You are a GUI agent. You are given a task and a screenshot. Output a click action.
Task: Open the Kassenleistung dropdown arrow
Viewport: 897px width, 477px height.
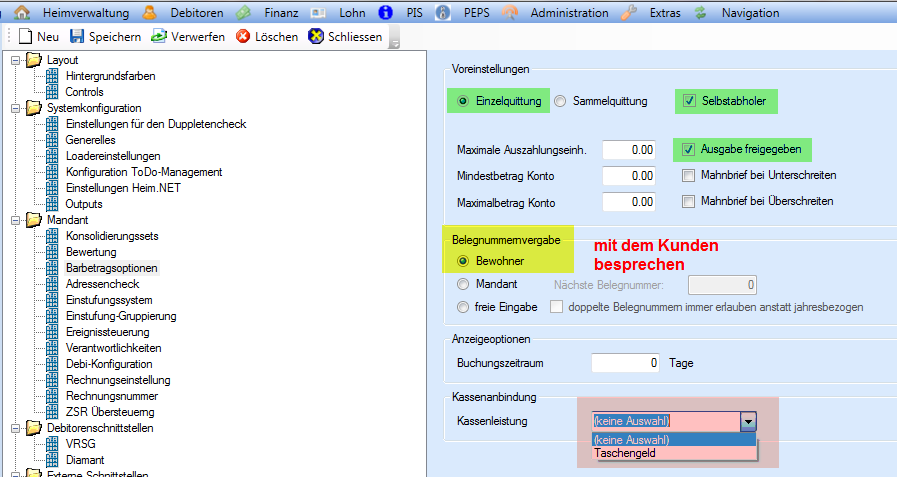coord(748,422)
